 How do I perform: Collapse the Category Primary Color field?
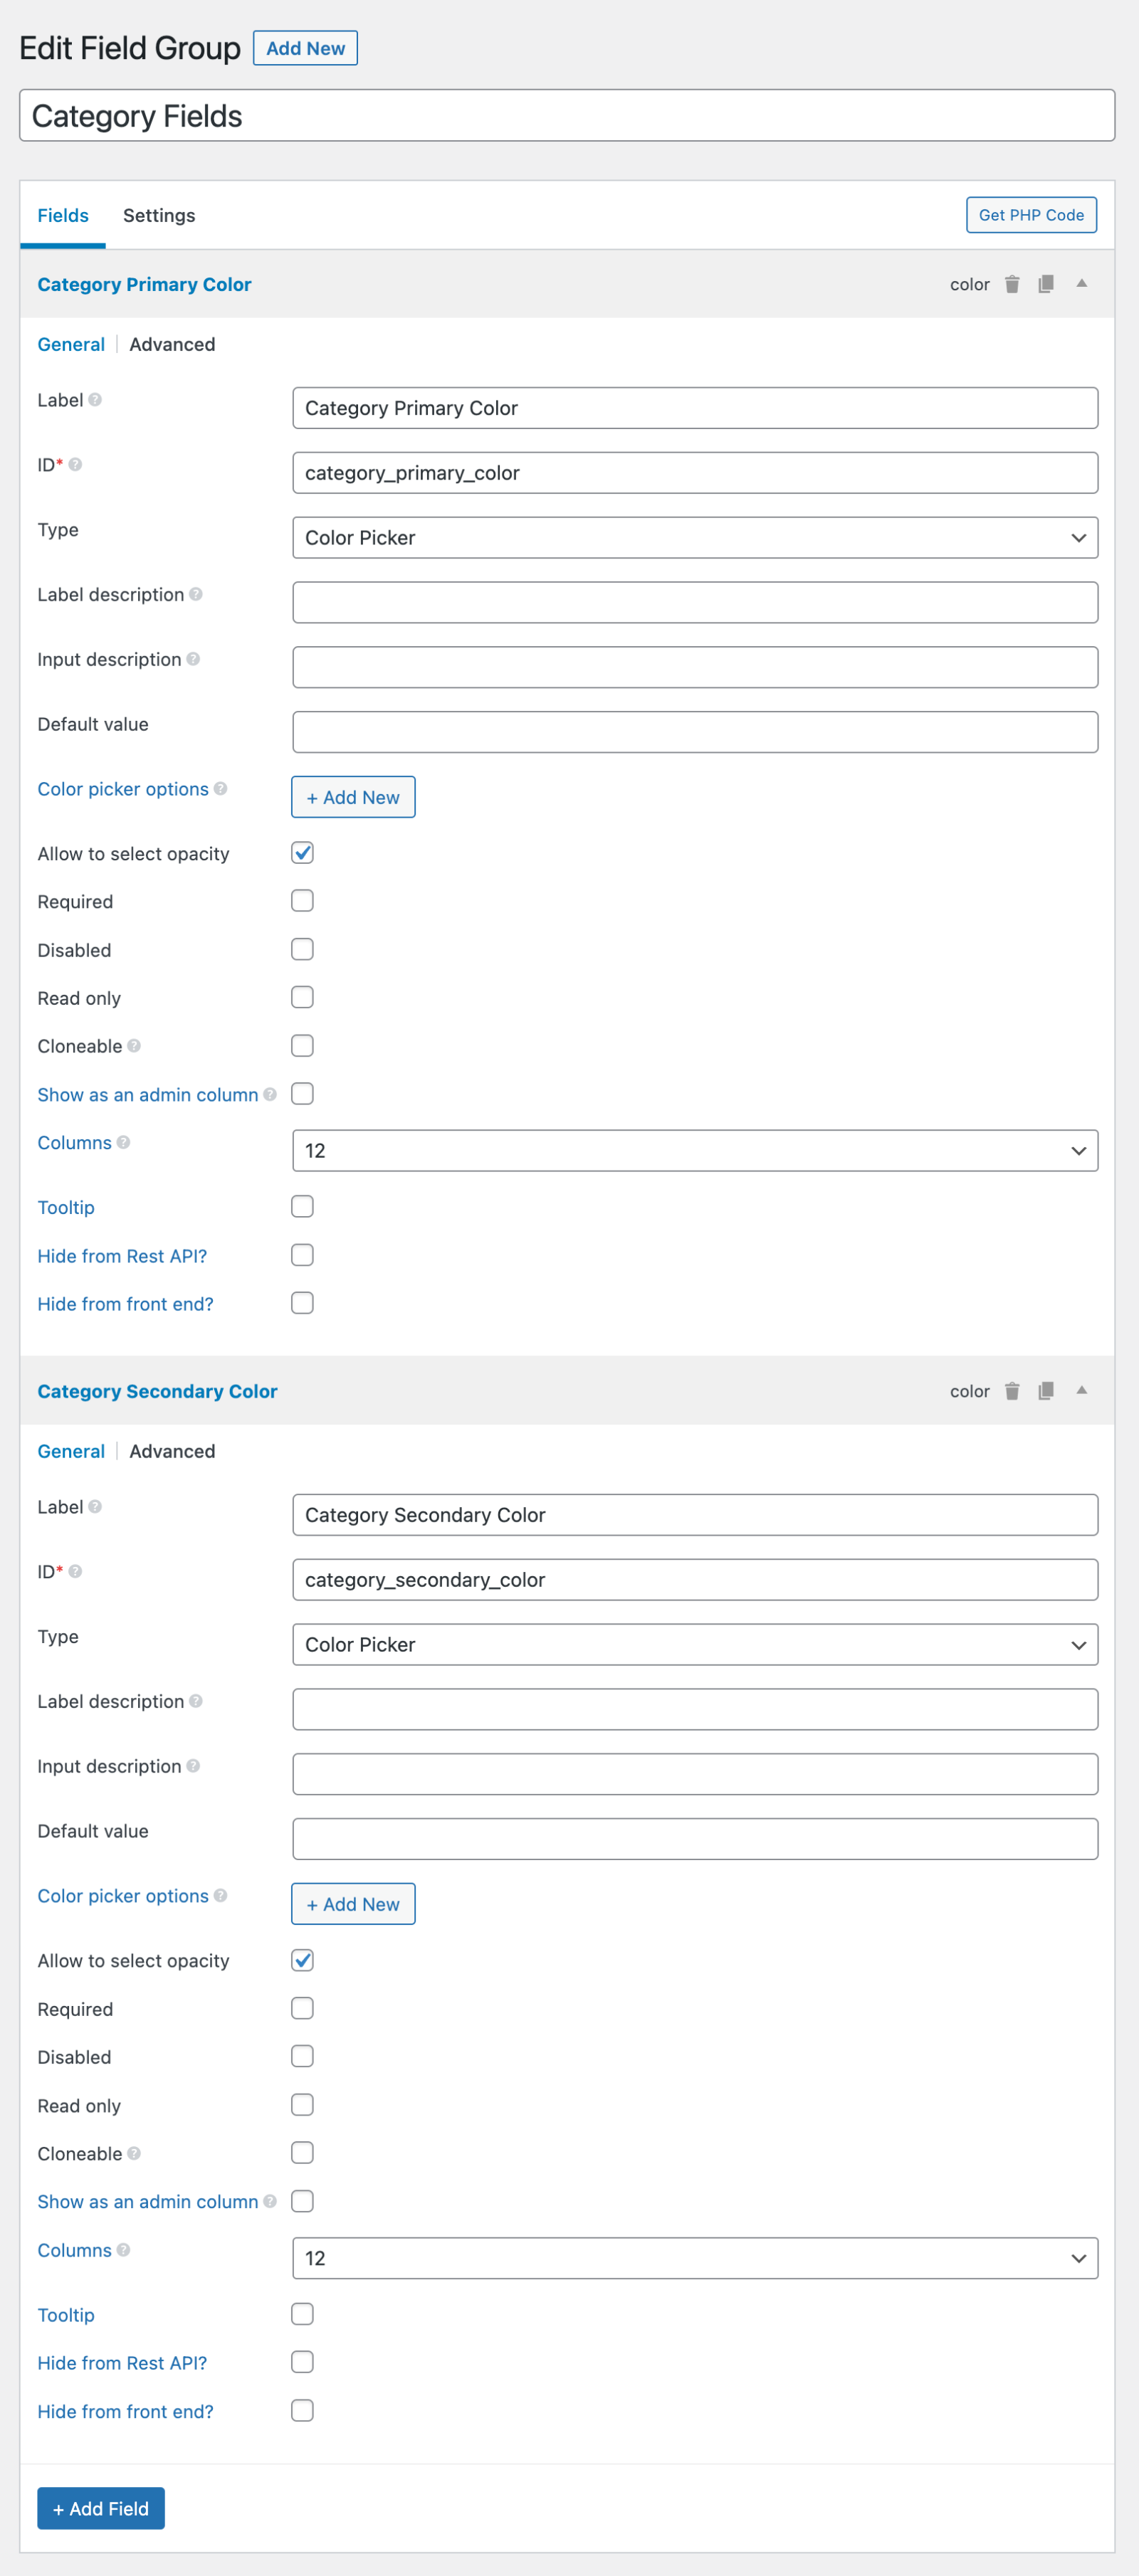(1081, 284)
